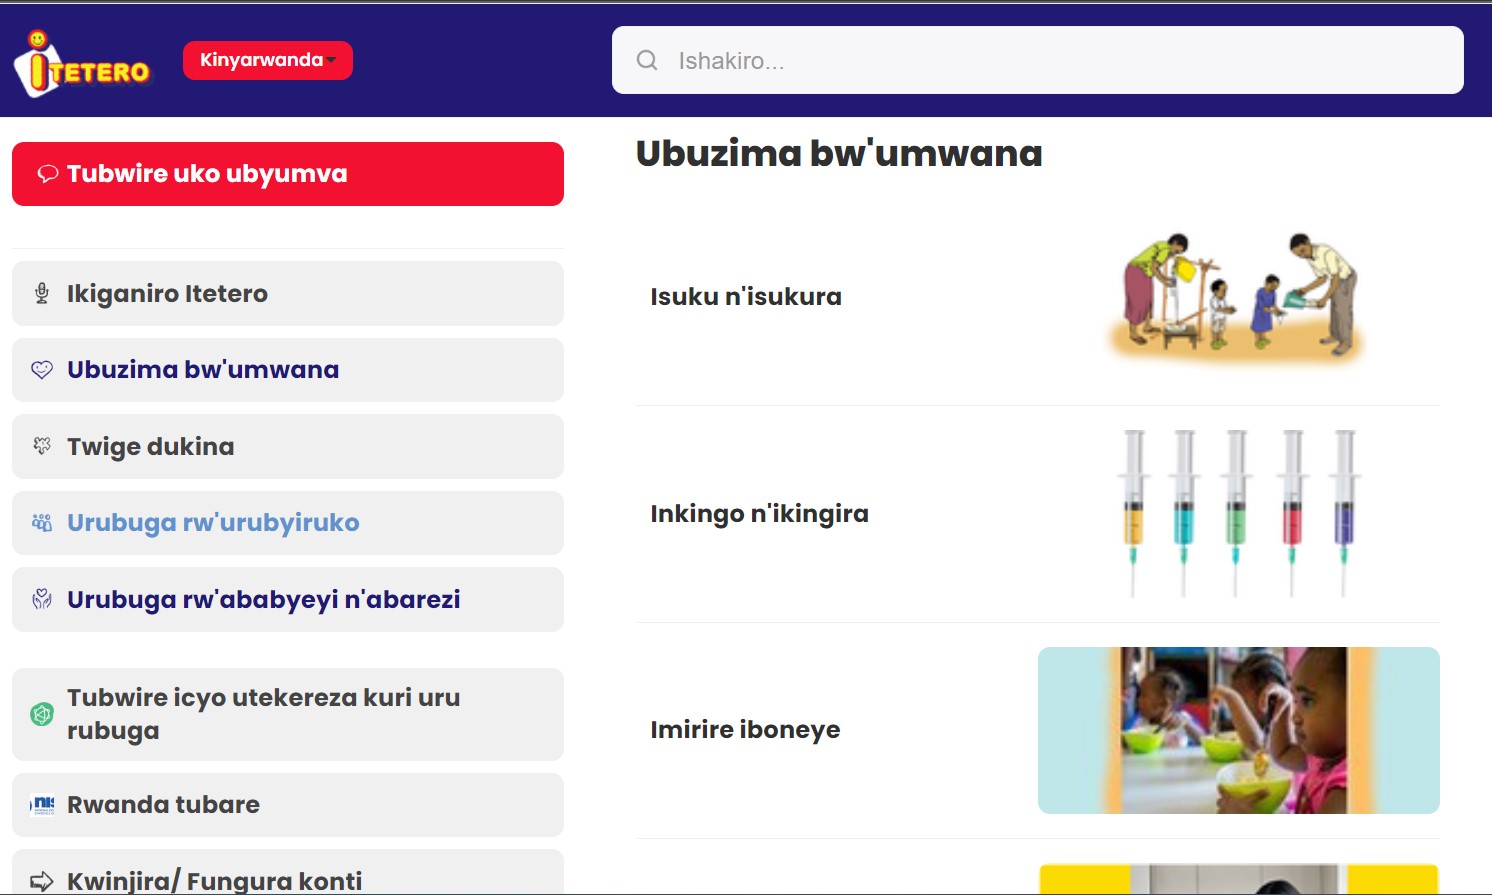The image size is (1492, 895).
Task: Click the search magnifier icon
Action: click(647, 60)
